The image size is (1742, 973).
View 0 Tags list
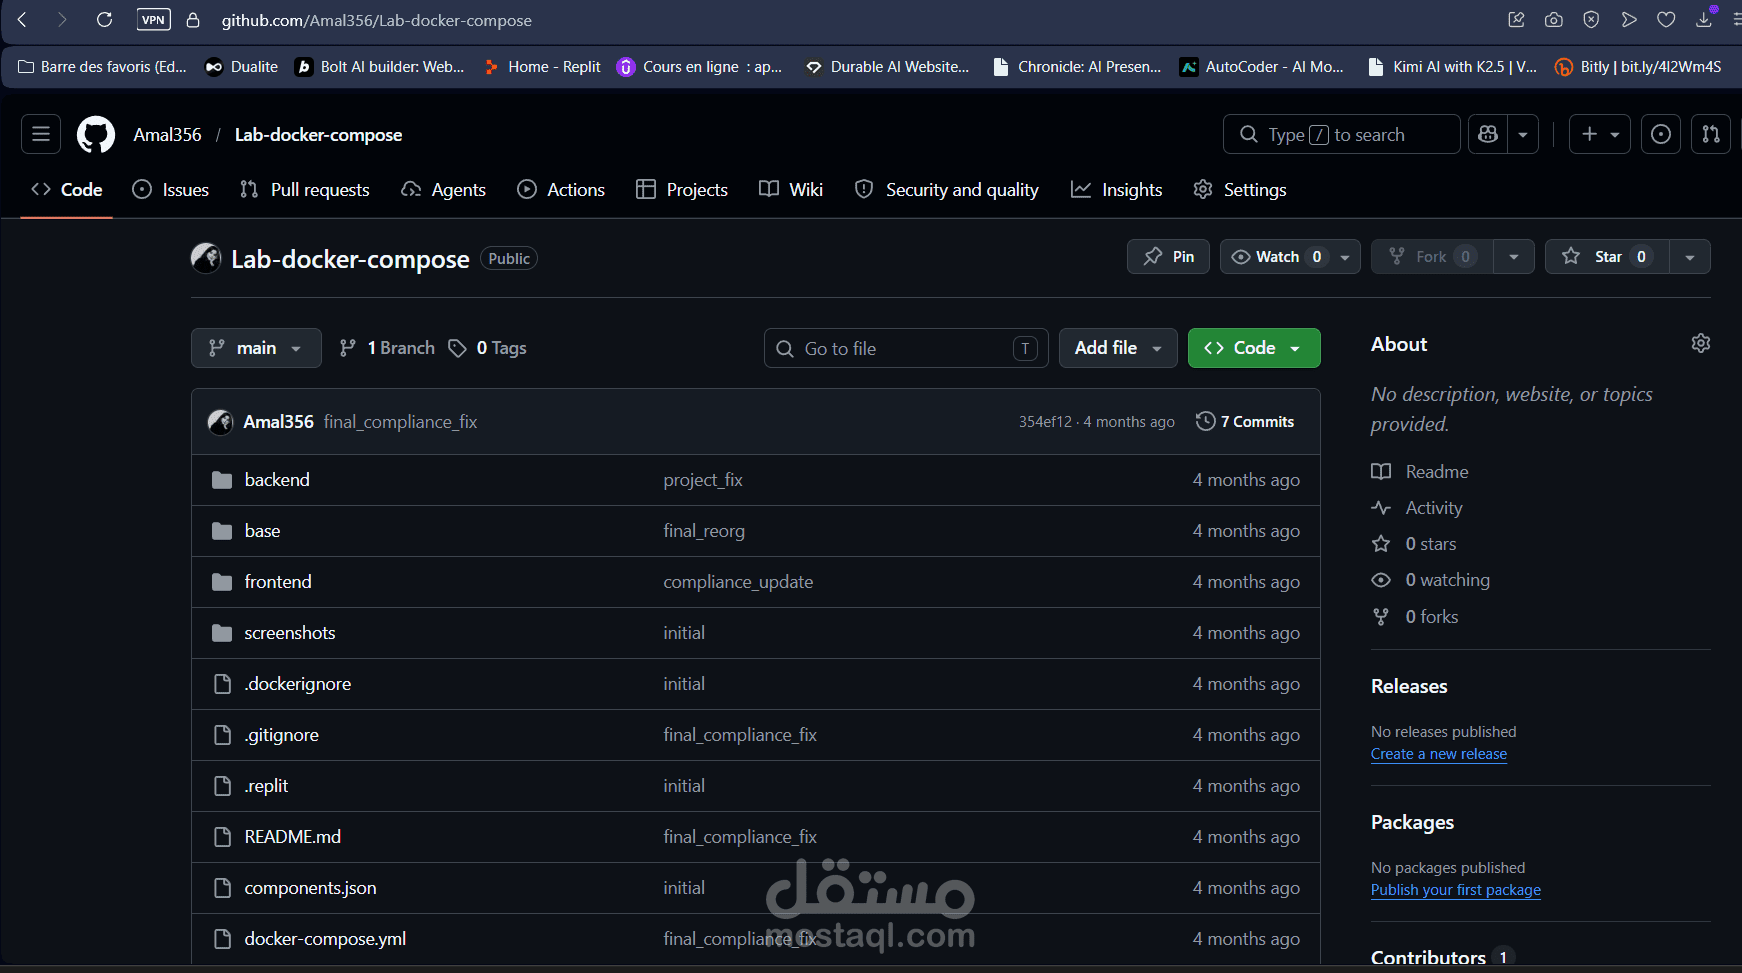pyautogui.click(x=487, y=348)
